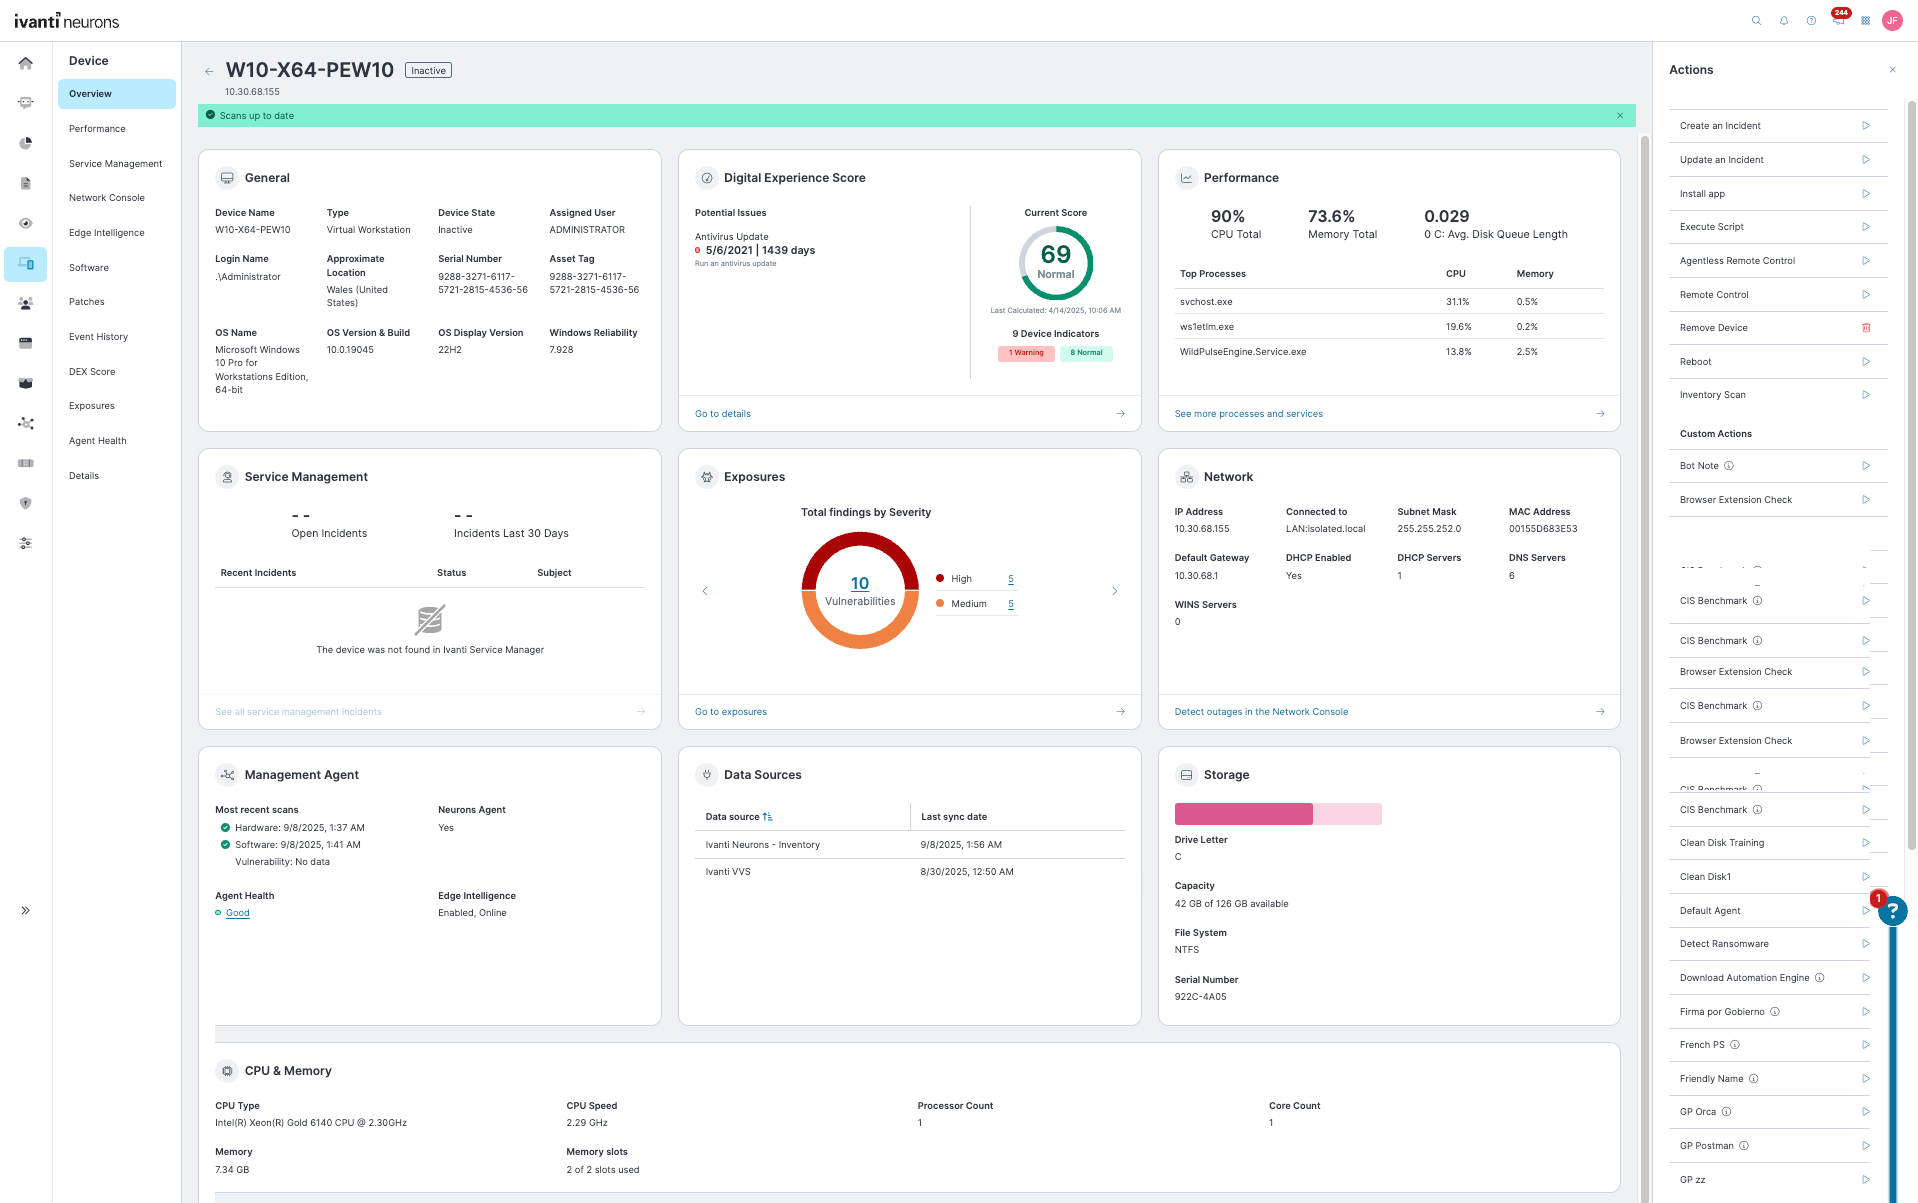Expand the left rail with double chevron
1918x1203 pixels.
[x=26, y=910]
